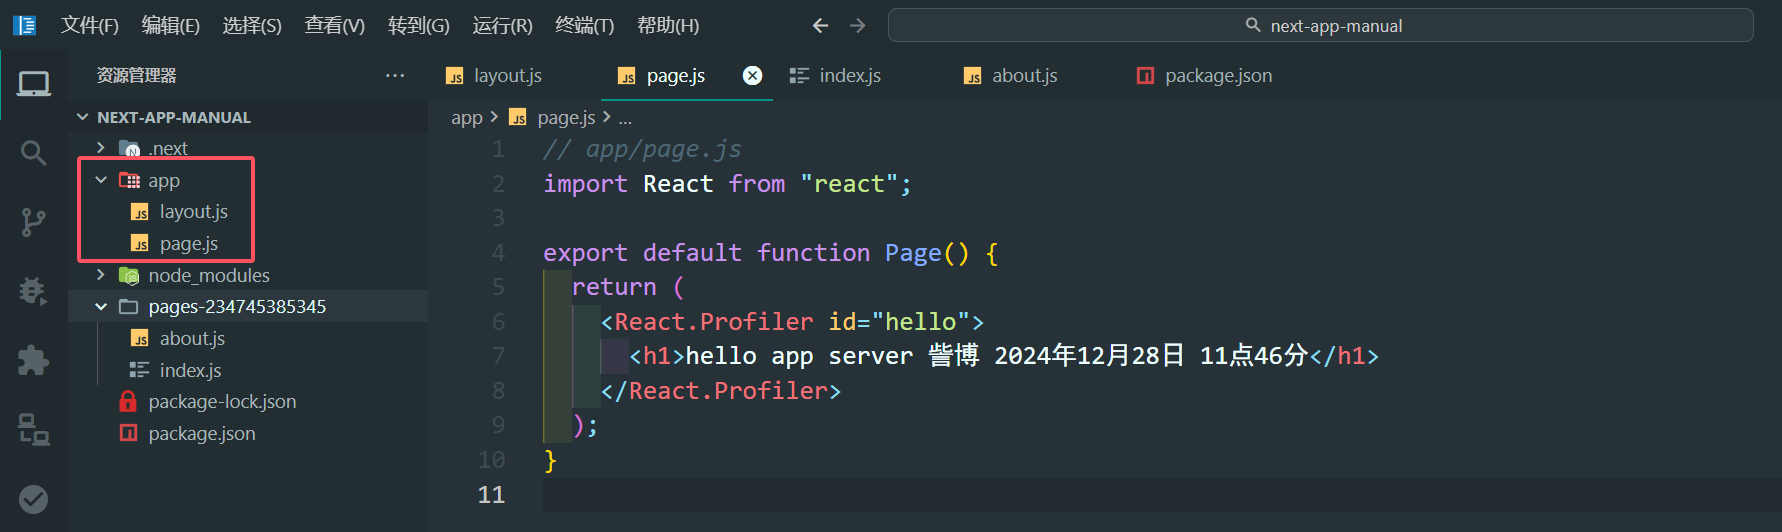Viewport: 1782px width, 532px height.
Task: Click the package.json tab icon
Action: coord(1146,76)
